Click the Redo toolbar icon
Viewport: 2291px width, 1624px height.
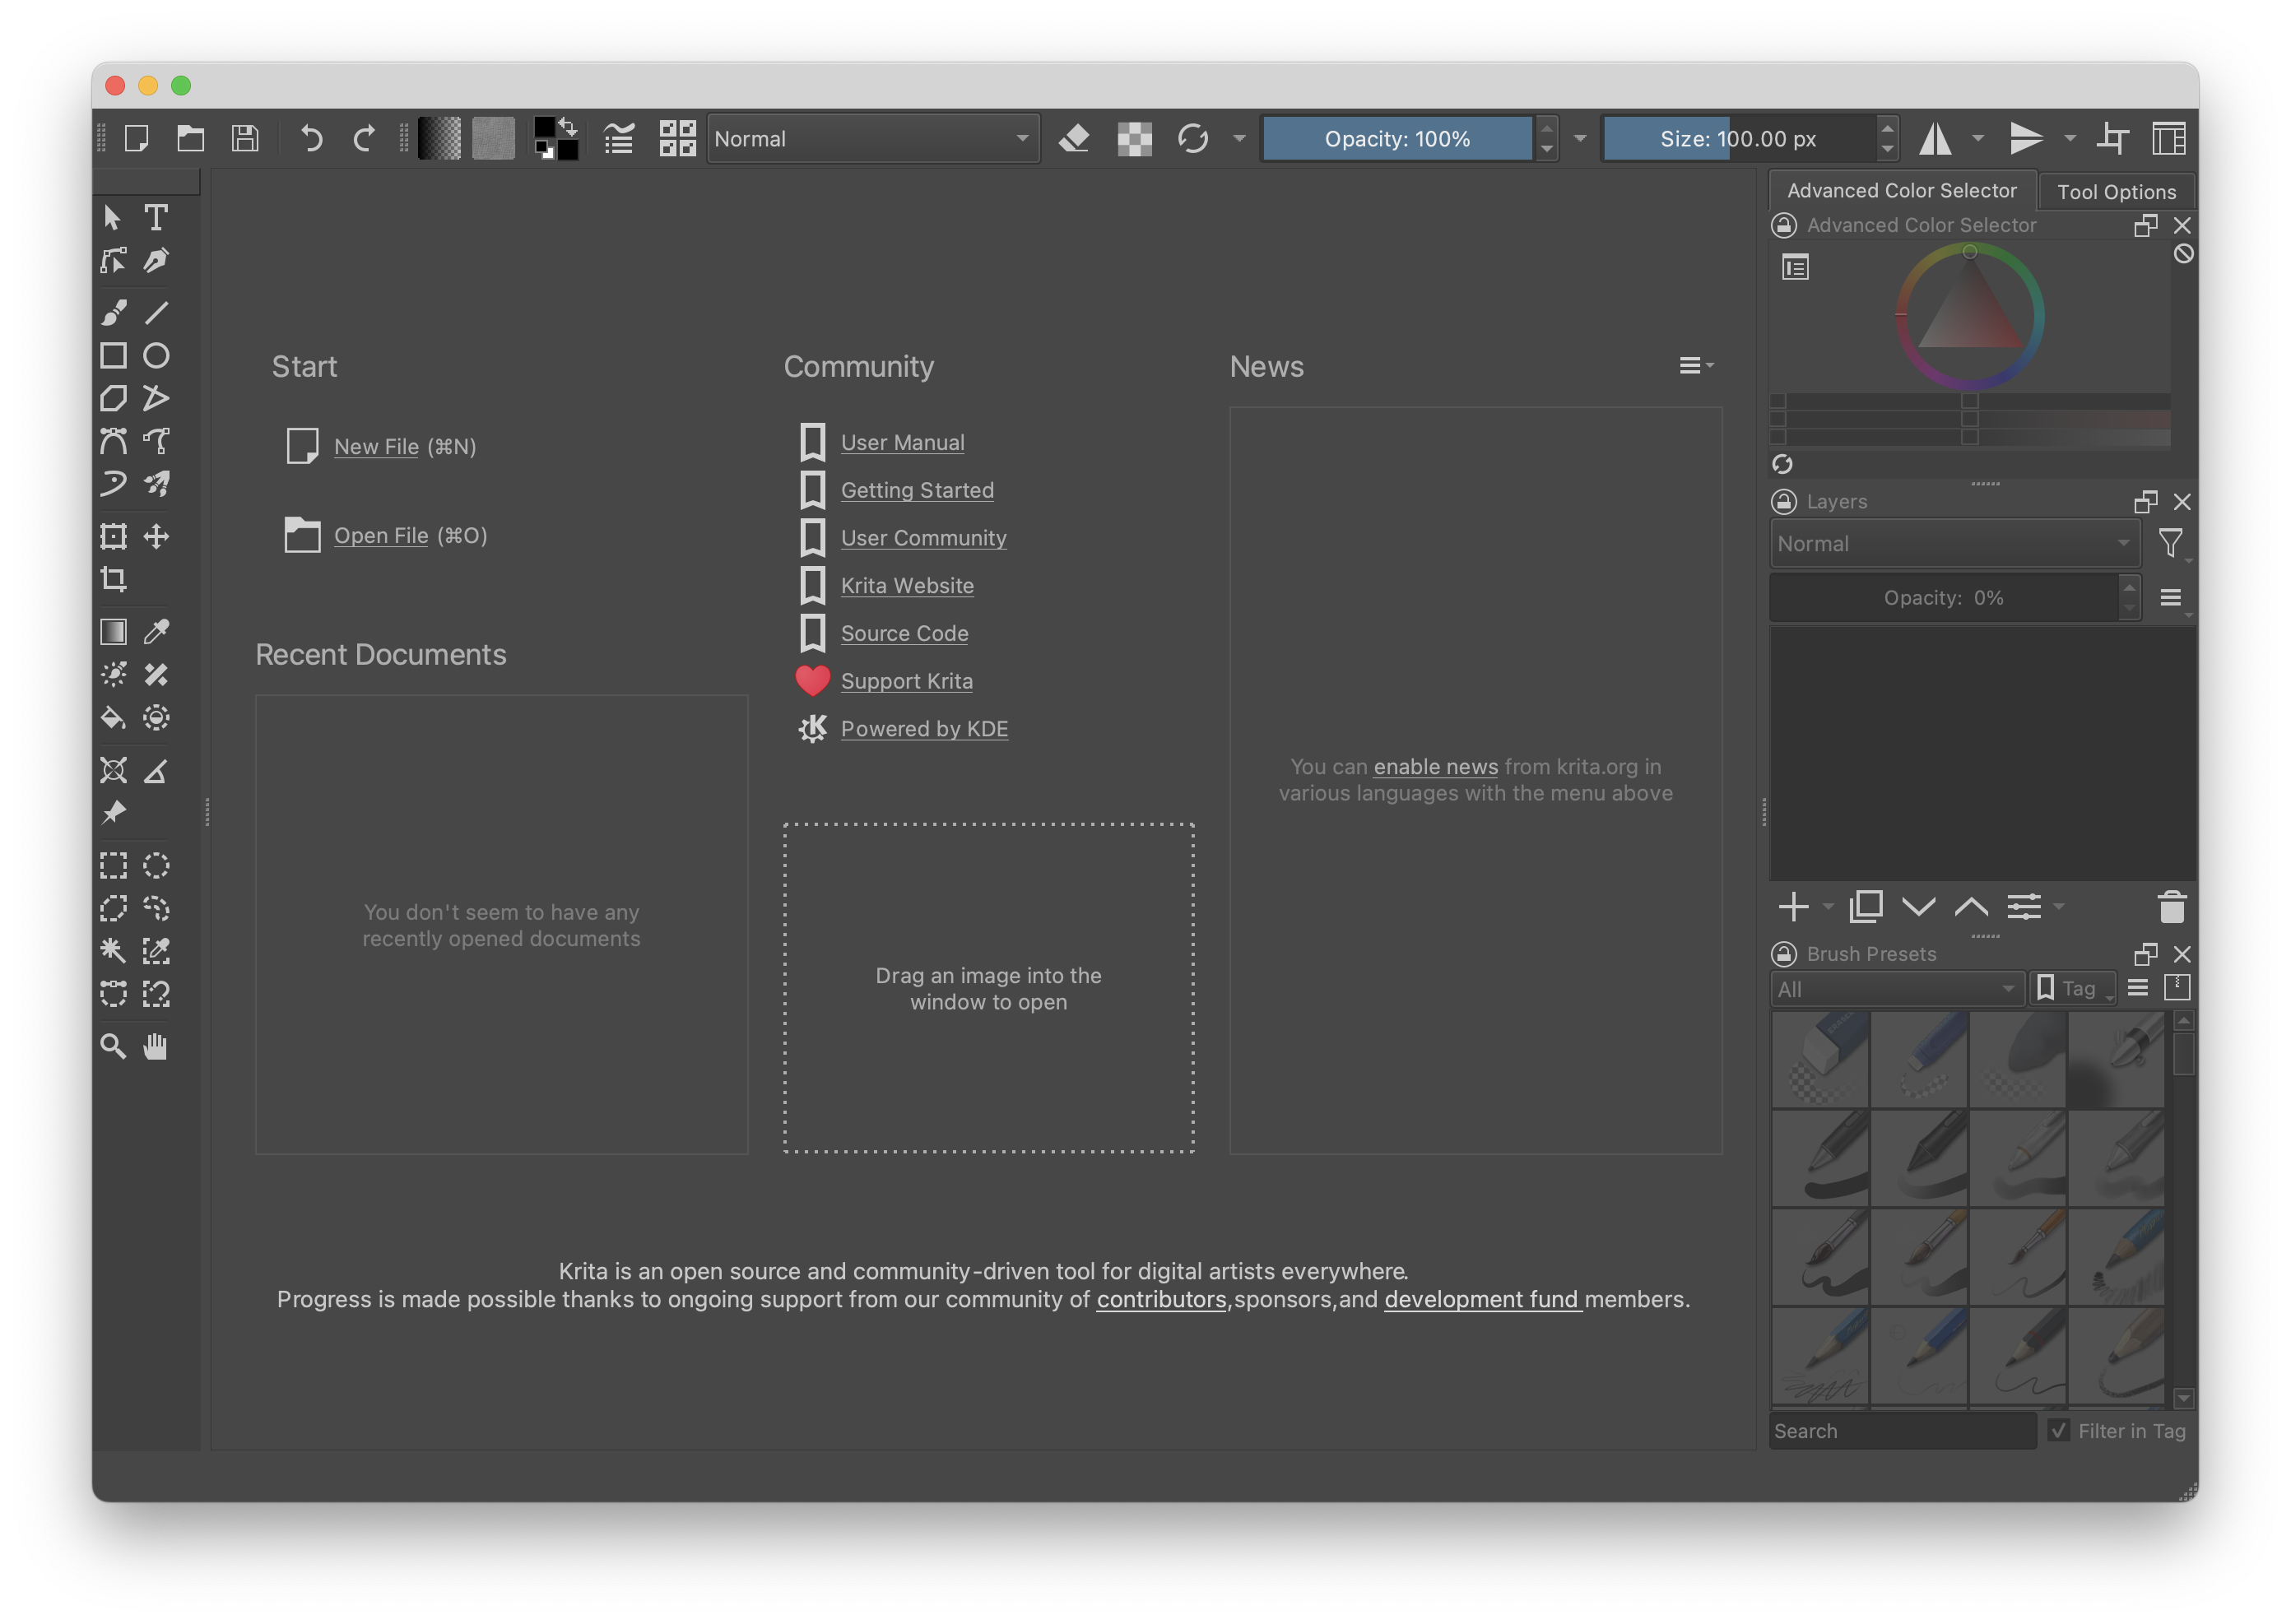coord(365,138)
